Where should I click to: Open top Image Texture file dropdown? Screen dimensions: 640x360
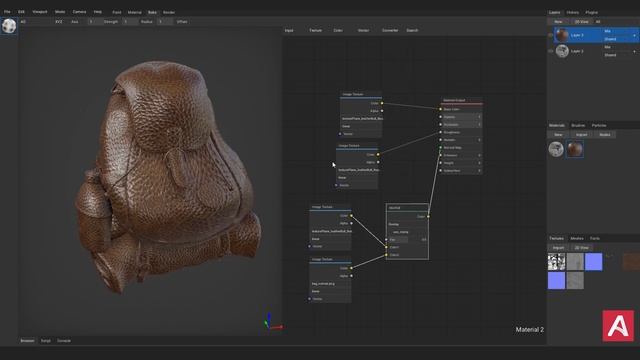[x=362, y=118]
